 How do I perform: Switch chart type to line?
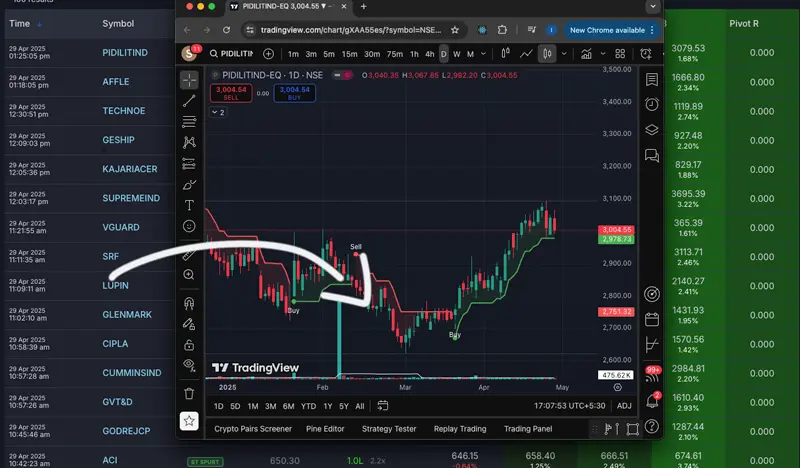pos(526,54)
